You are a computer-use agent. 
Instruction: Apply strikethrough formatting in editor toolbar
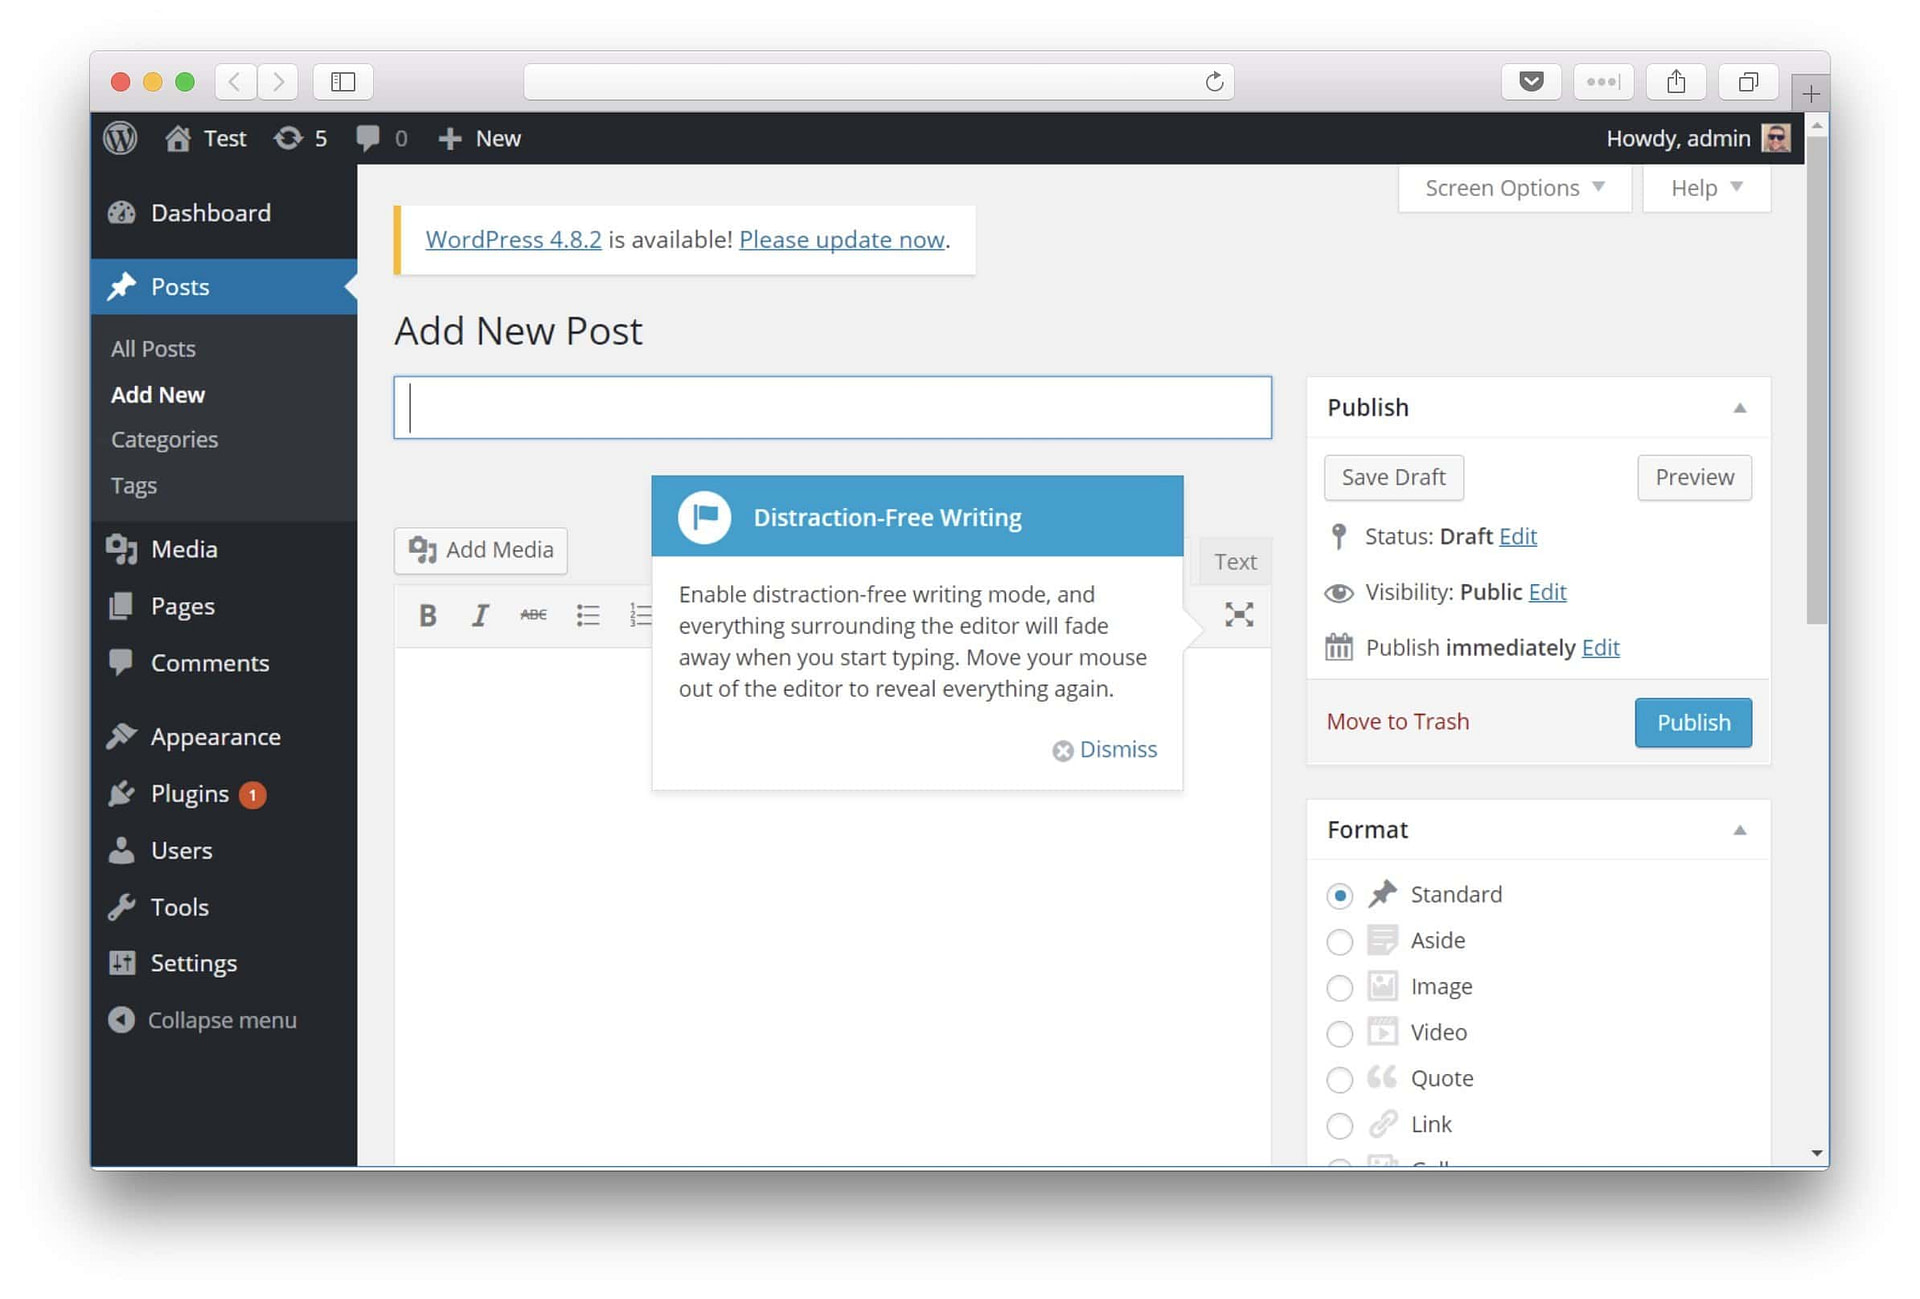pos(533,615)
